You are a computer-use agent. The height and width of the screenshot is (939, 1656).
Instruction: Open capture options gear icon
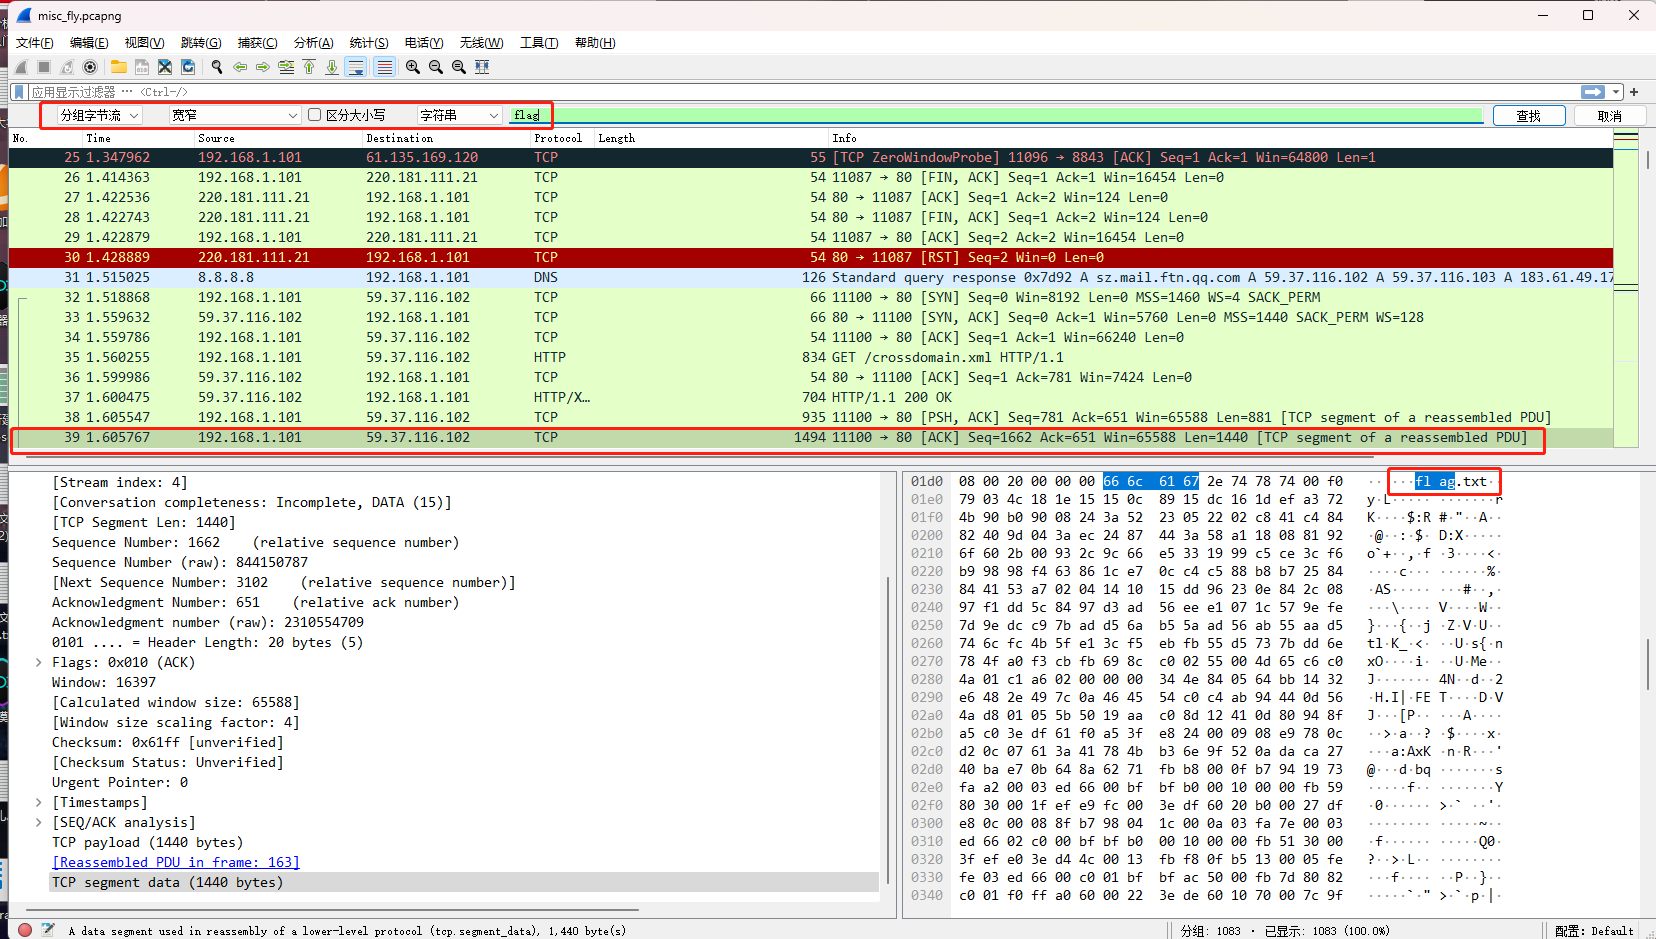[90, 67]
